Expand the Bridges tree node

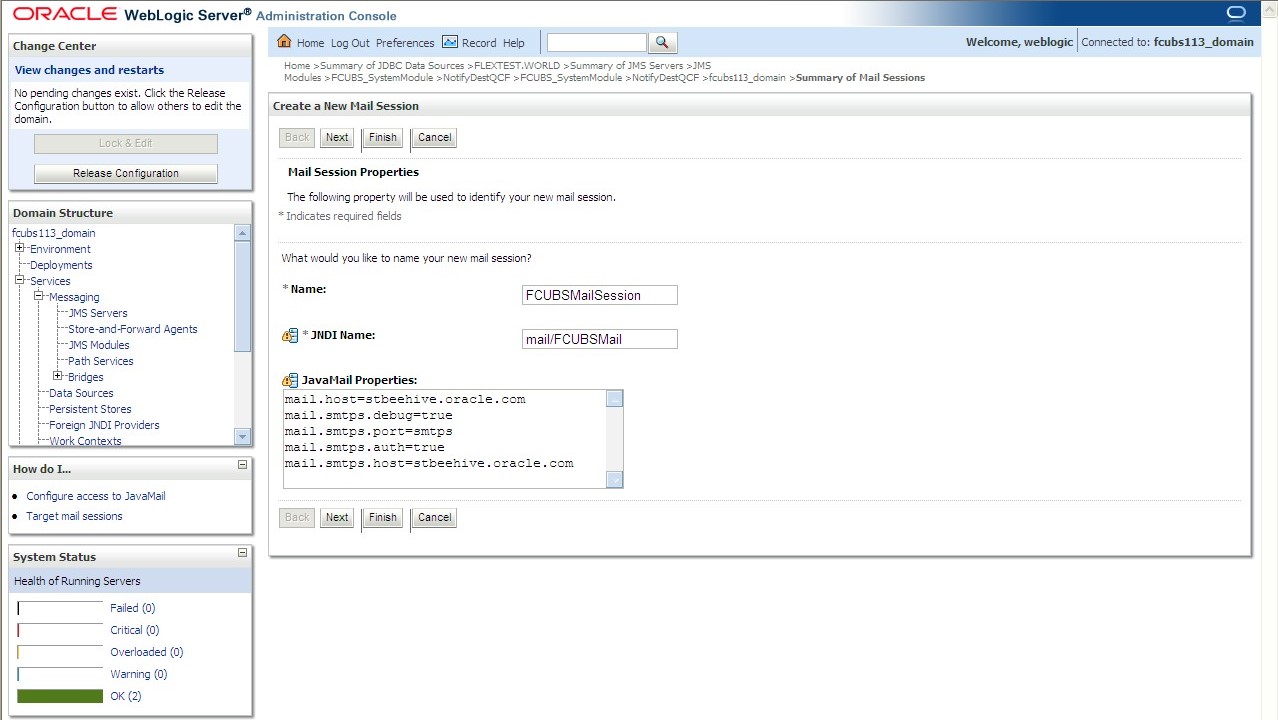58,377
